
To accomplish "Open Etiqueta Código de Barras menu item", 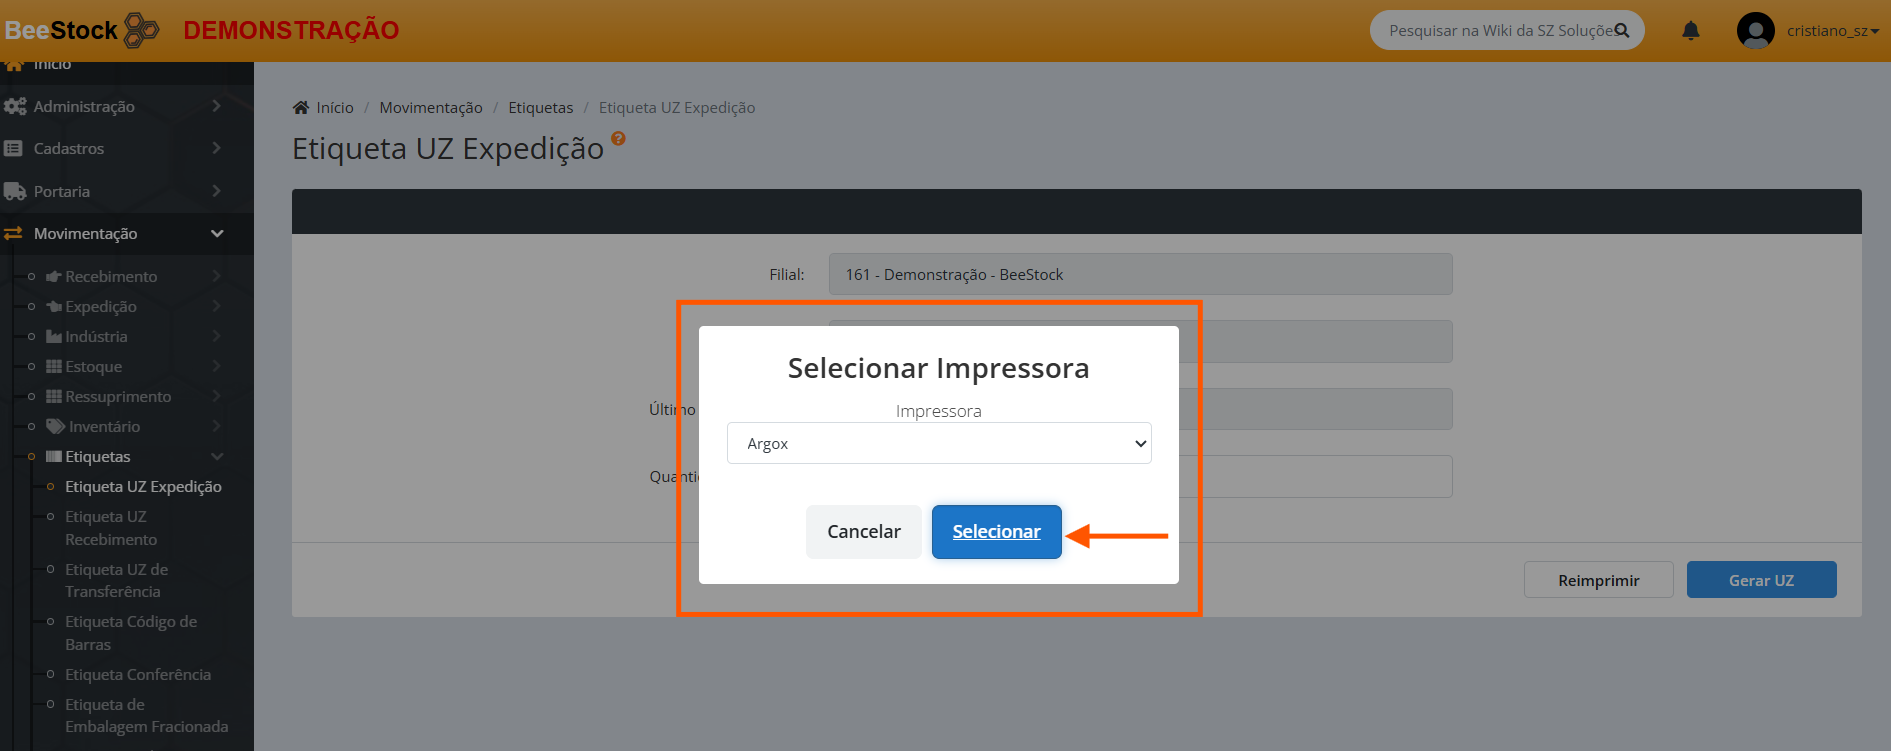I will click(x=130, y=633).
